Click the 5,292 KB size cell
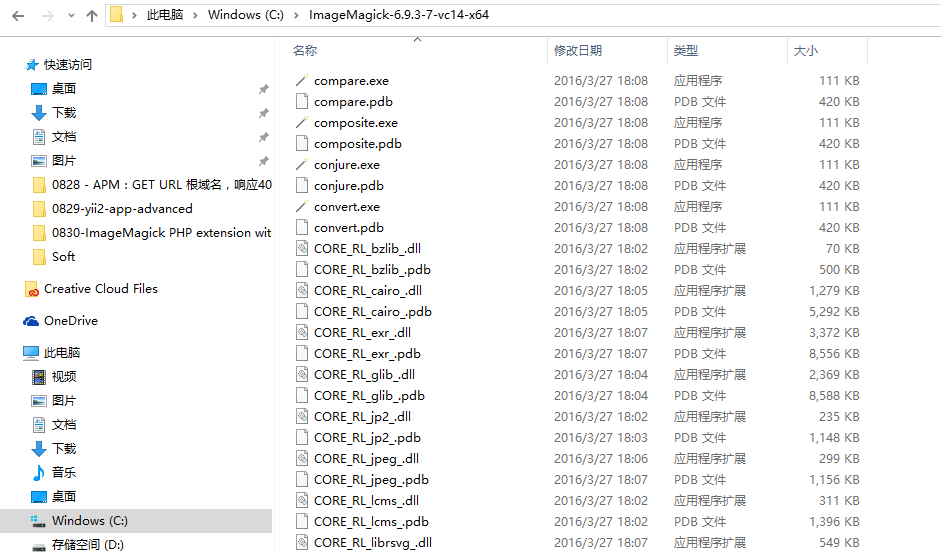This screenshot has width=941, height=555. tap(834, 312)
